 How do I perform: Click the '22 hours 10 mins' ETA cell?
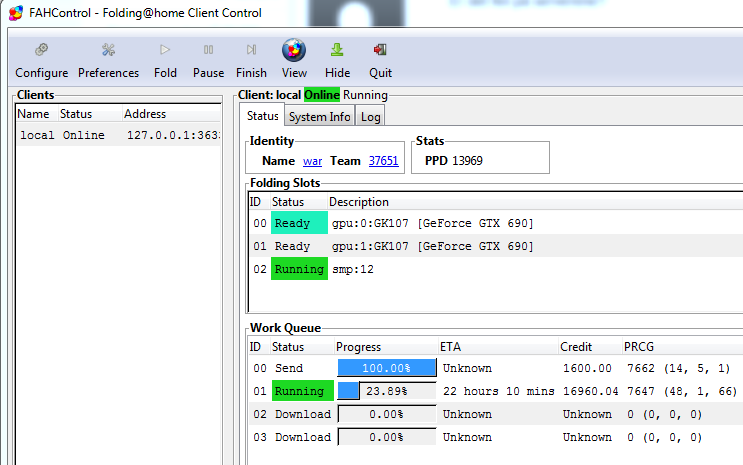[498, 391]
